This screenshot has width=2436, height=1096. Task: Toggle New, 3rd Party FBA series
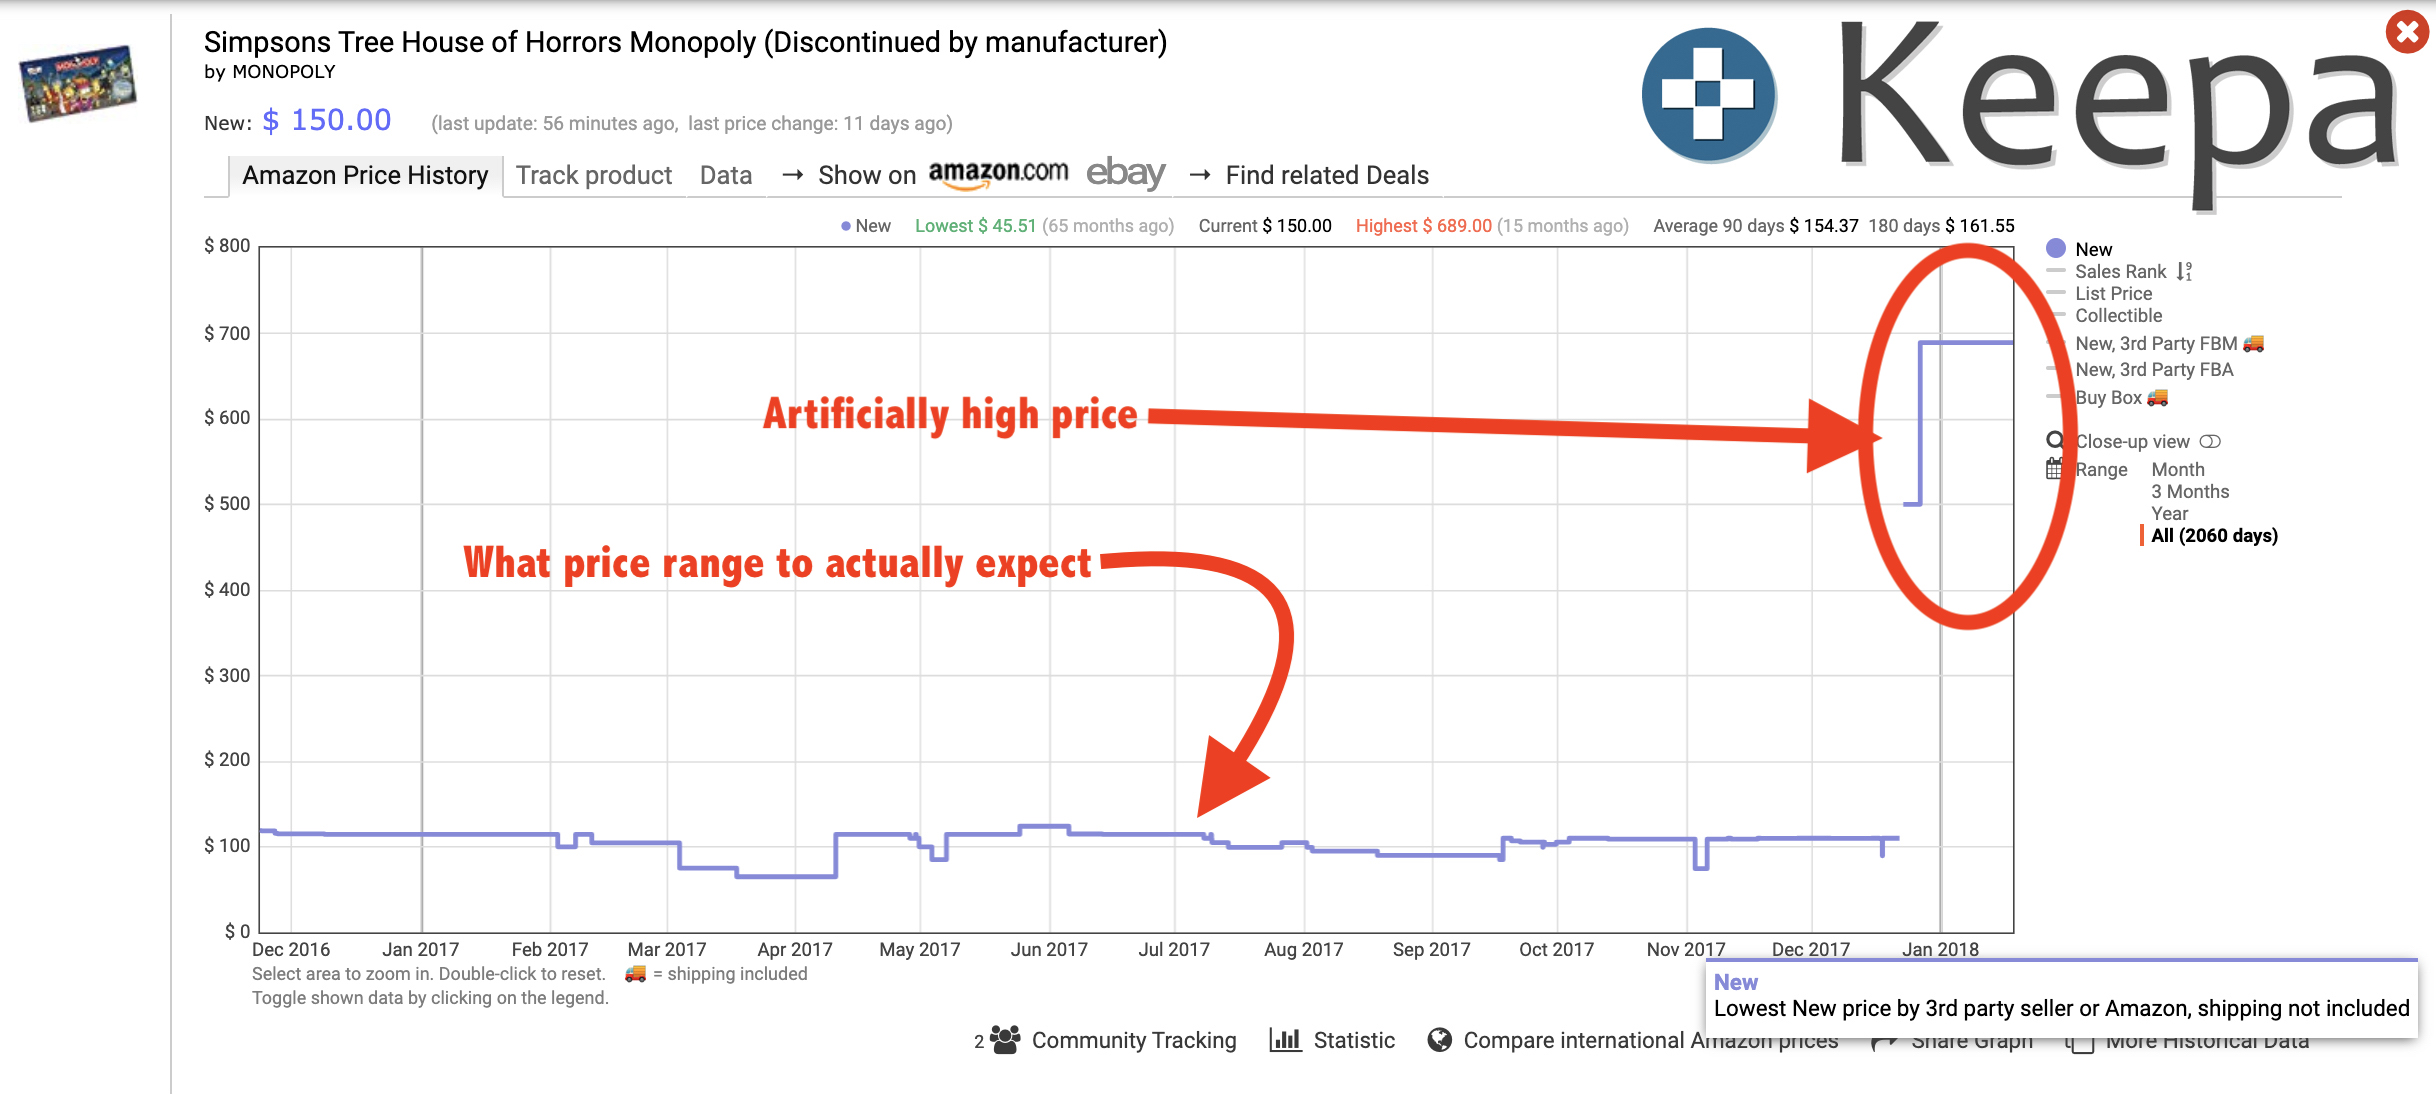(x=2154, y=369)
